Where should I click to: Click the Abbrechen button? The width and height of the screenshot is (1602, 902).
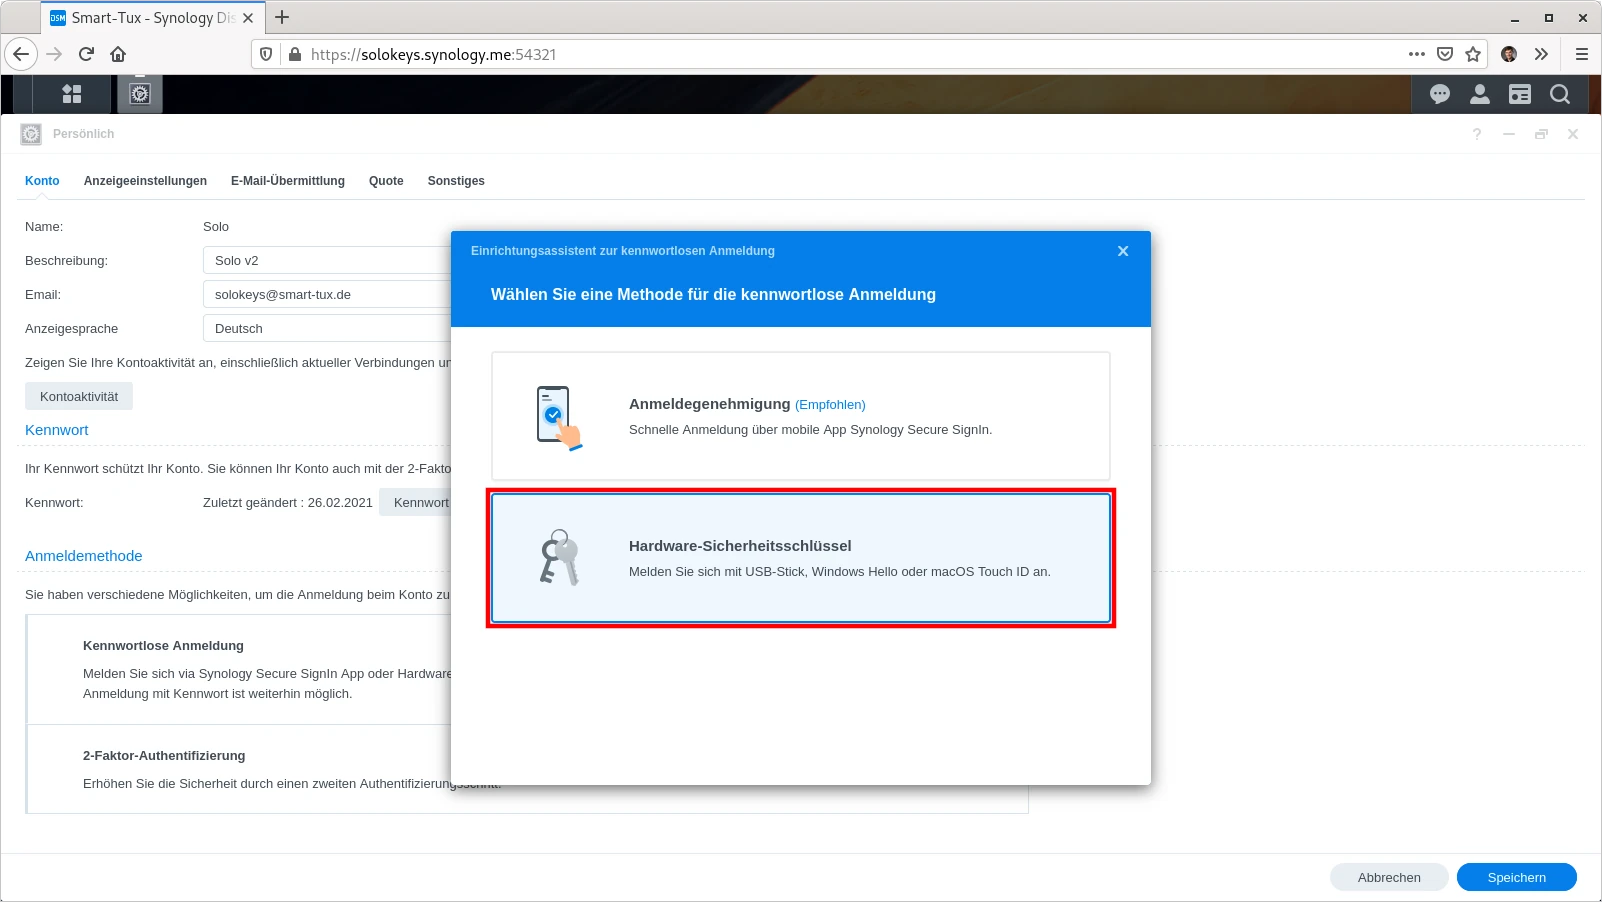[x=1389, y=877]
